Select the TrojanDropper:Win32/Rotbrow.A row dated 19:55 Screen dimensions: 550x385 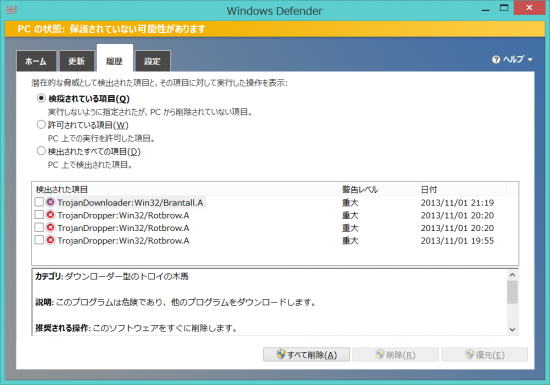coord(123,241)
